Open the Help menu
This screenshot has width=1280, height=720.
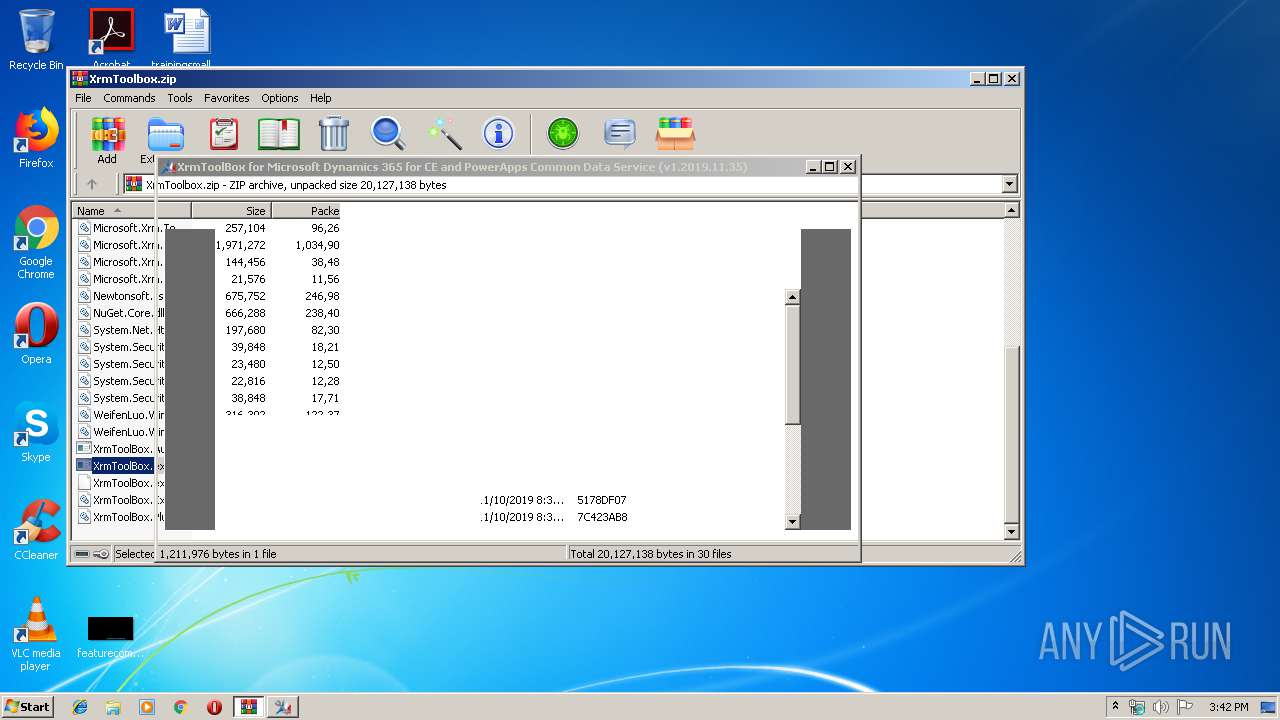320,98
